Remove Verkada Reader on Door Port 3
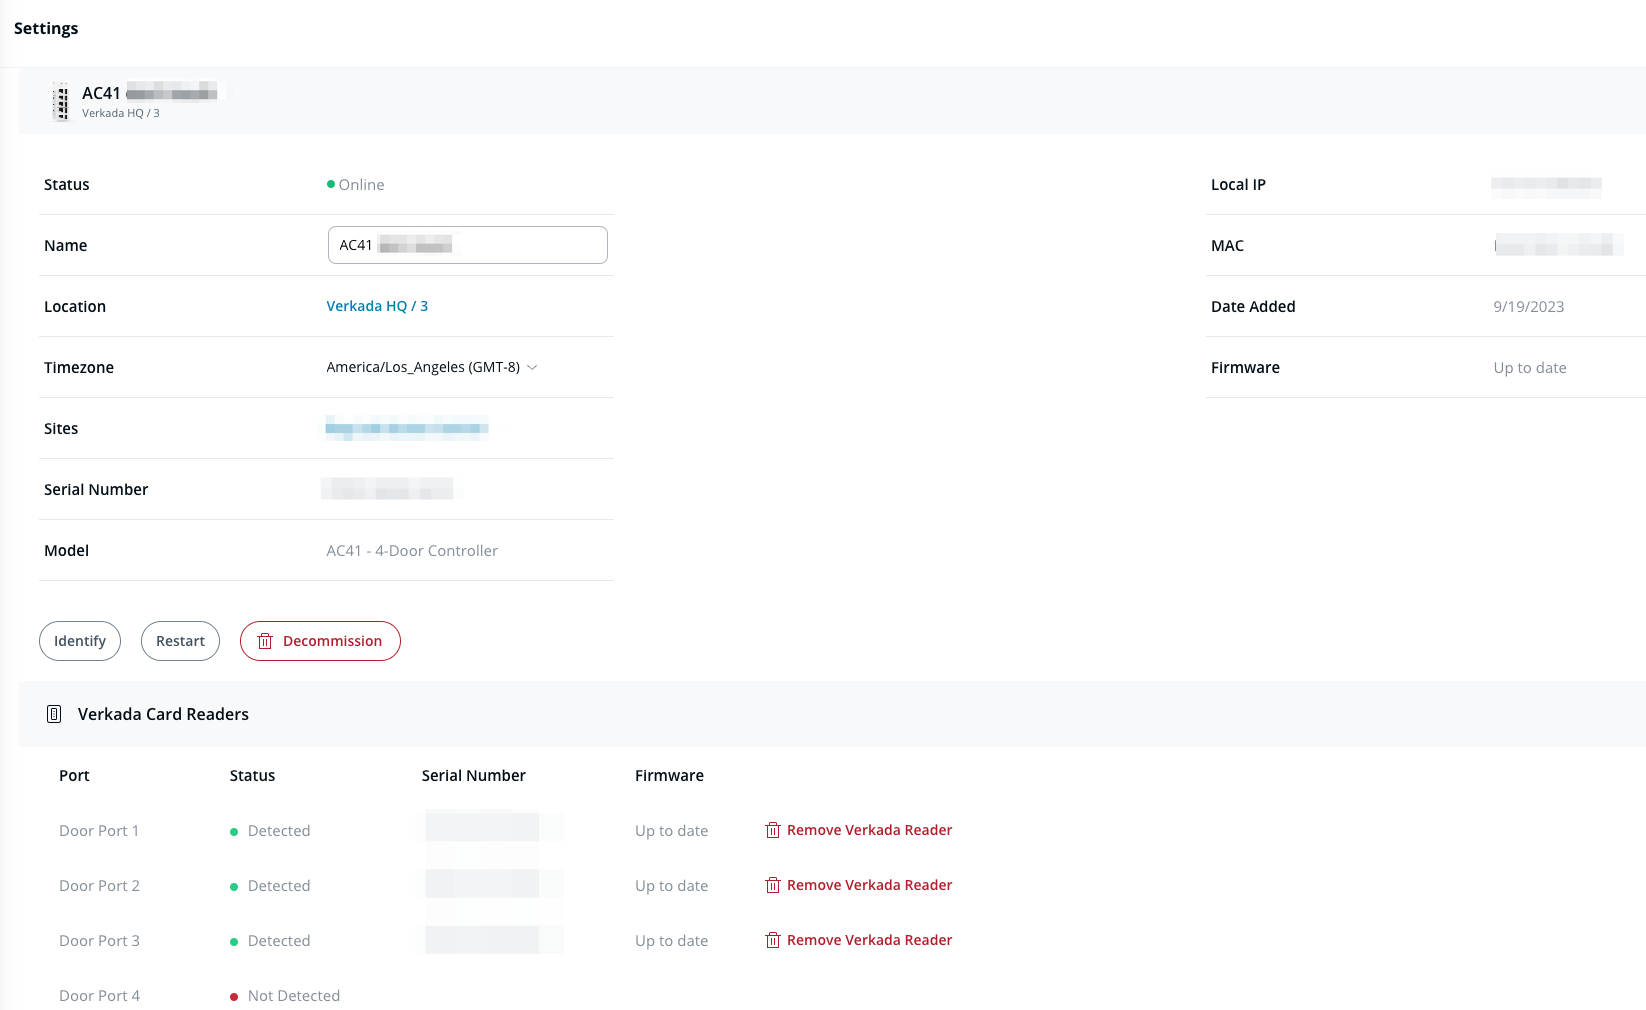Screen dimensions: 1646x1010 (x=868, y=940)
